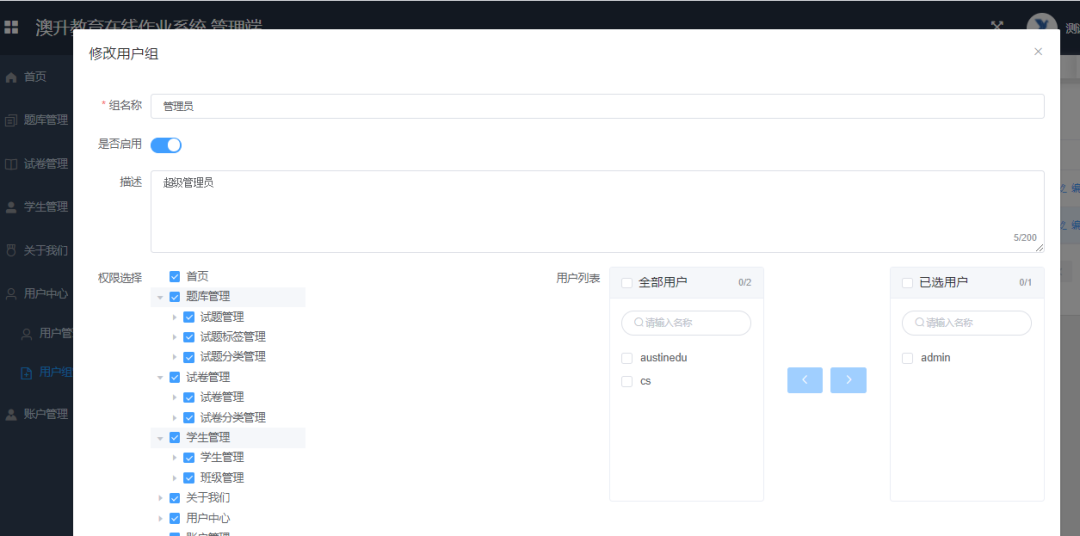Click the 关于我们 label in permission tree

208,497
